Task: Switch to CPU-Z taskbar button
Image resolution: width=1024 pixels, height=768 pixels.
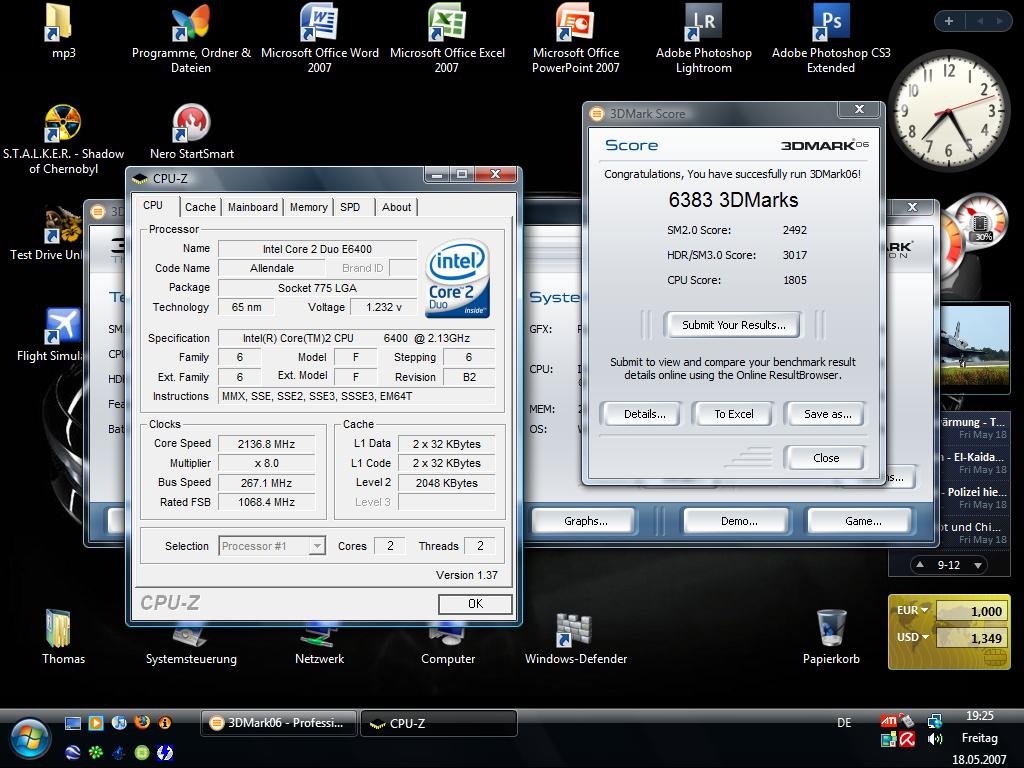Action: click(439, 723)
